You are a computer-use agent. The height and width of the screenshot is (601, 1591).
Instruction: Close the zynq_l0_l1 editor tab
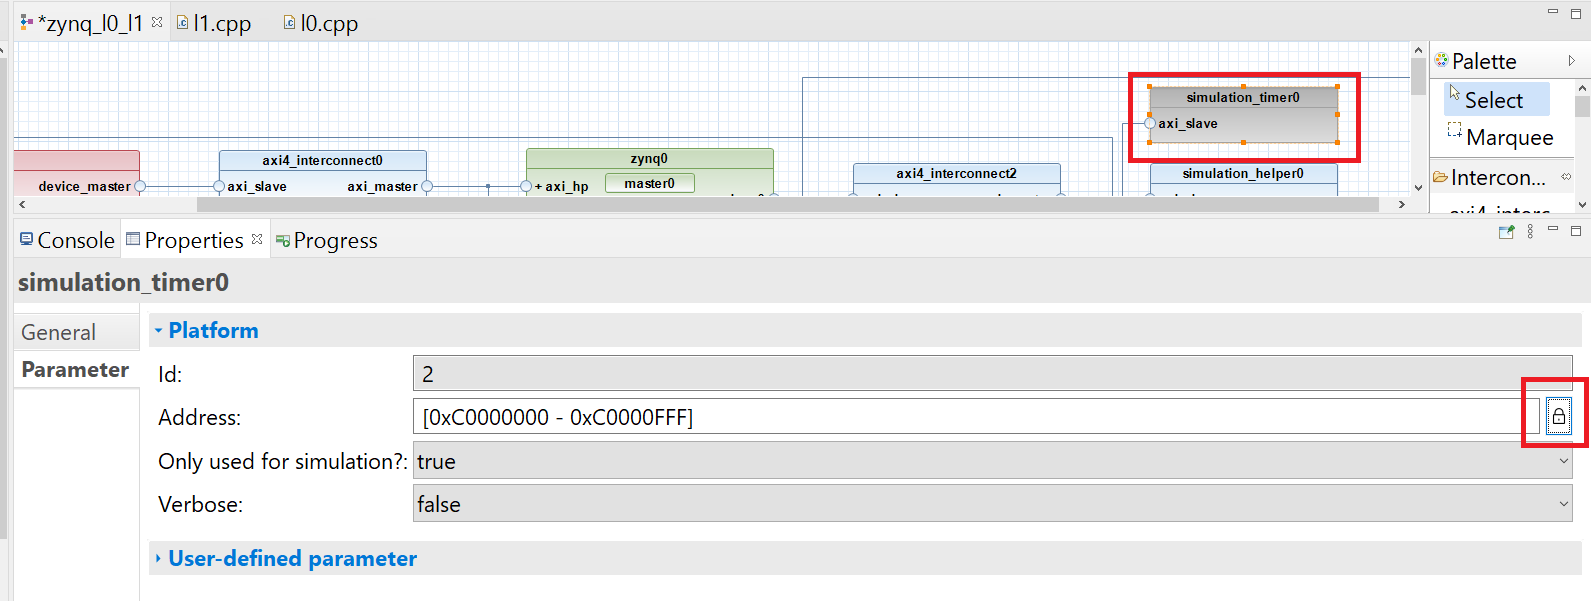click(x=157, y=21)
